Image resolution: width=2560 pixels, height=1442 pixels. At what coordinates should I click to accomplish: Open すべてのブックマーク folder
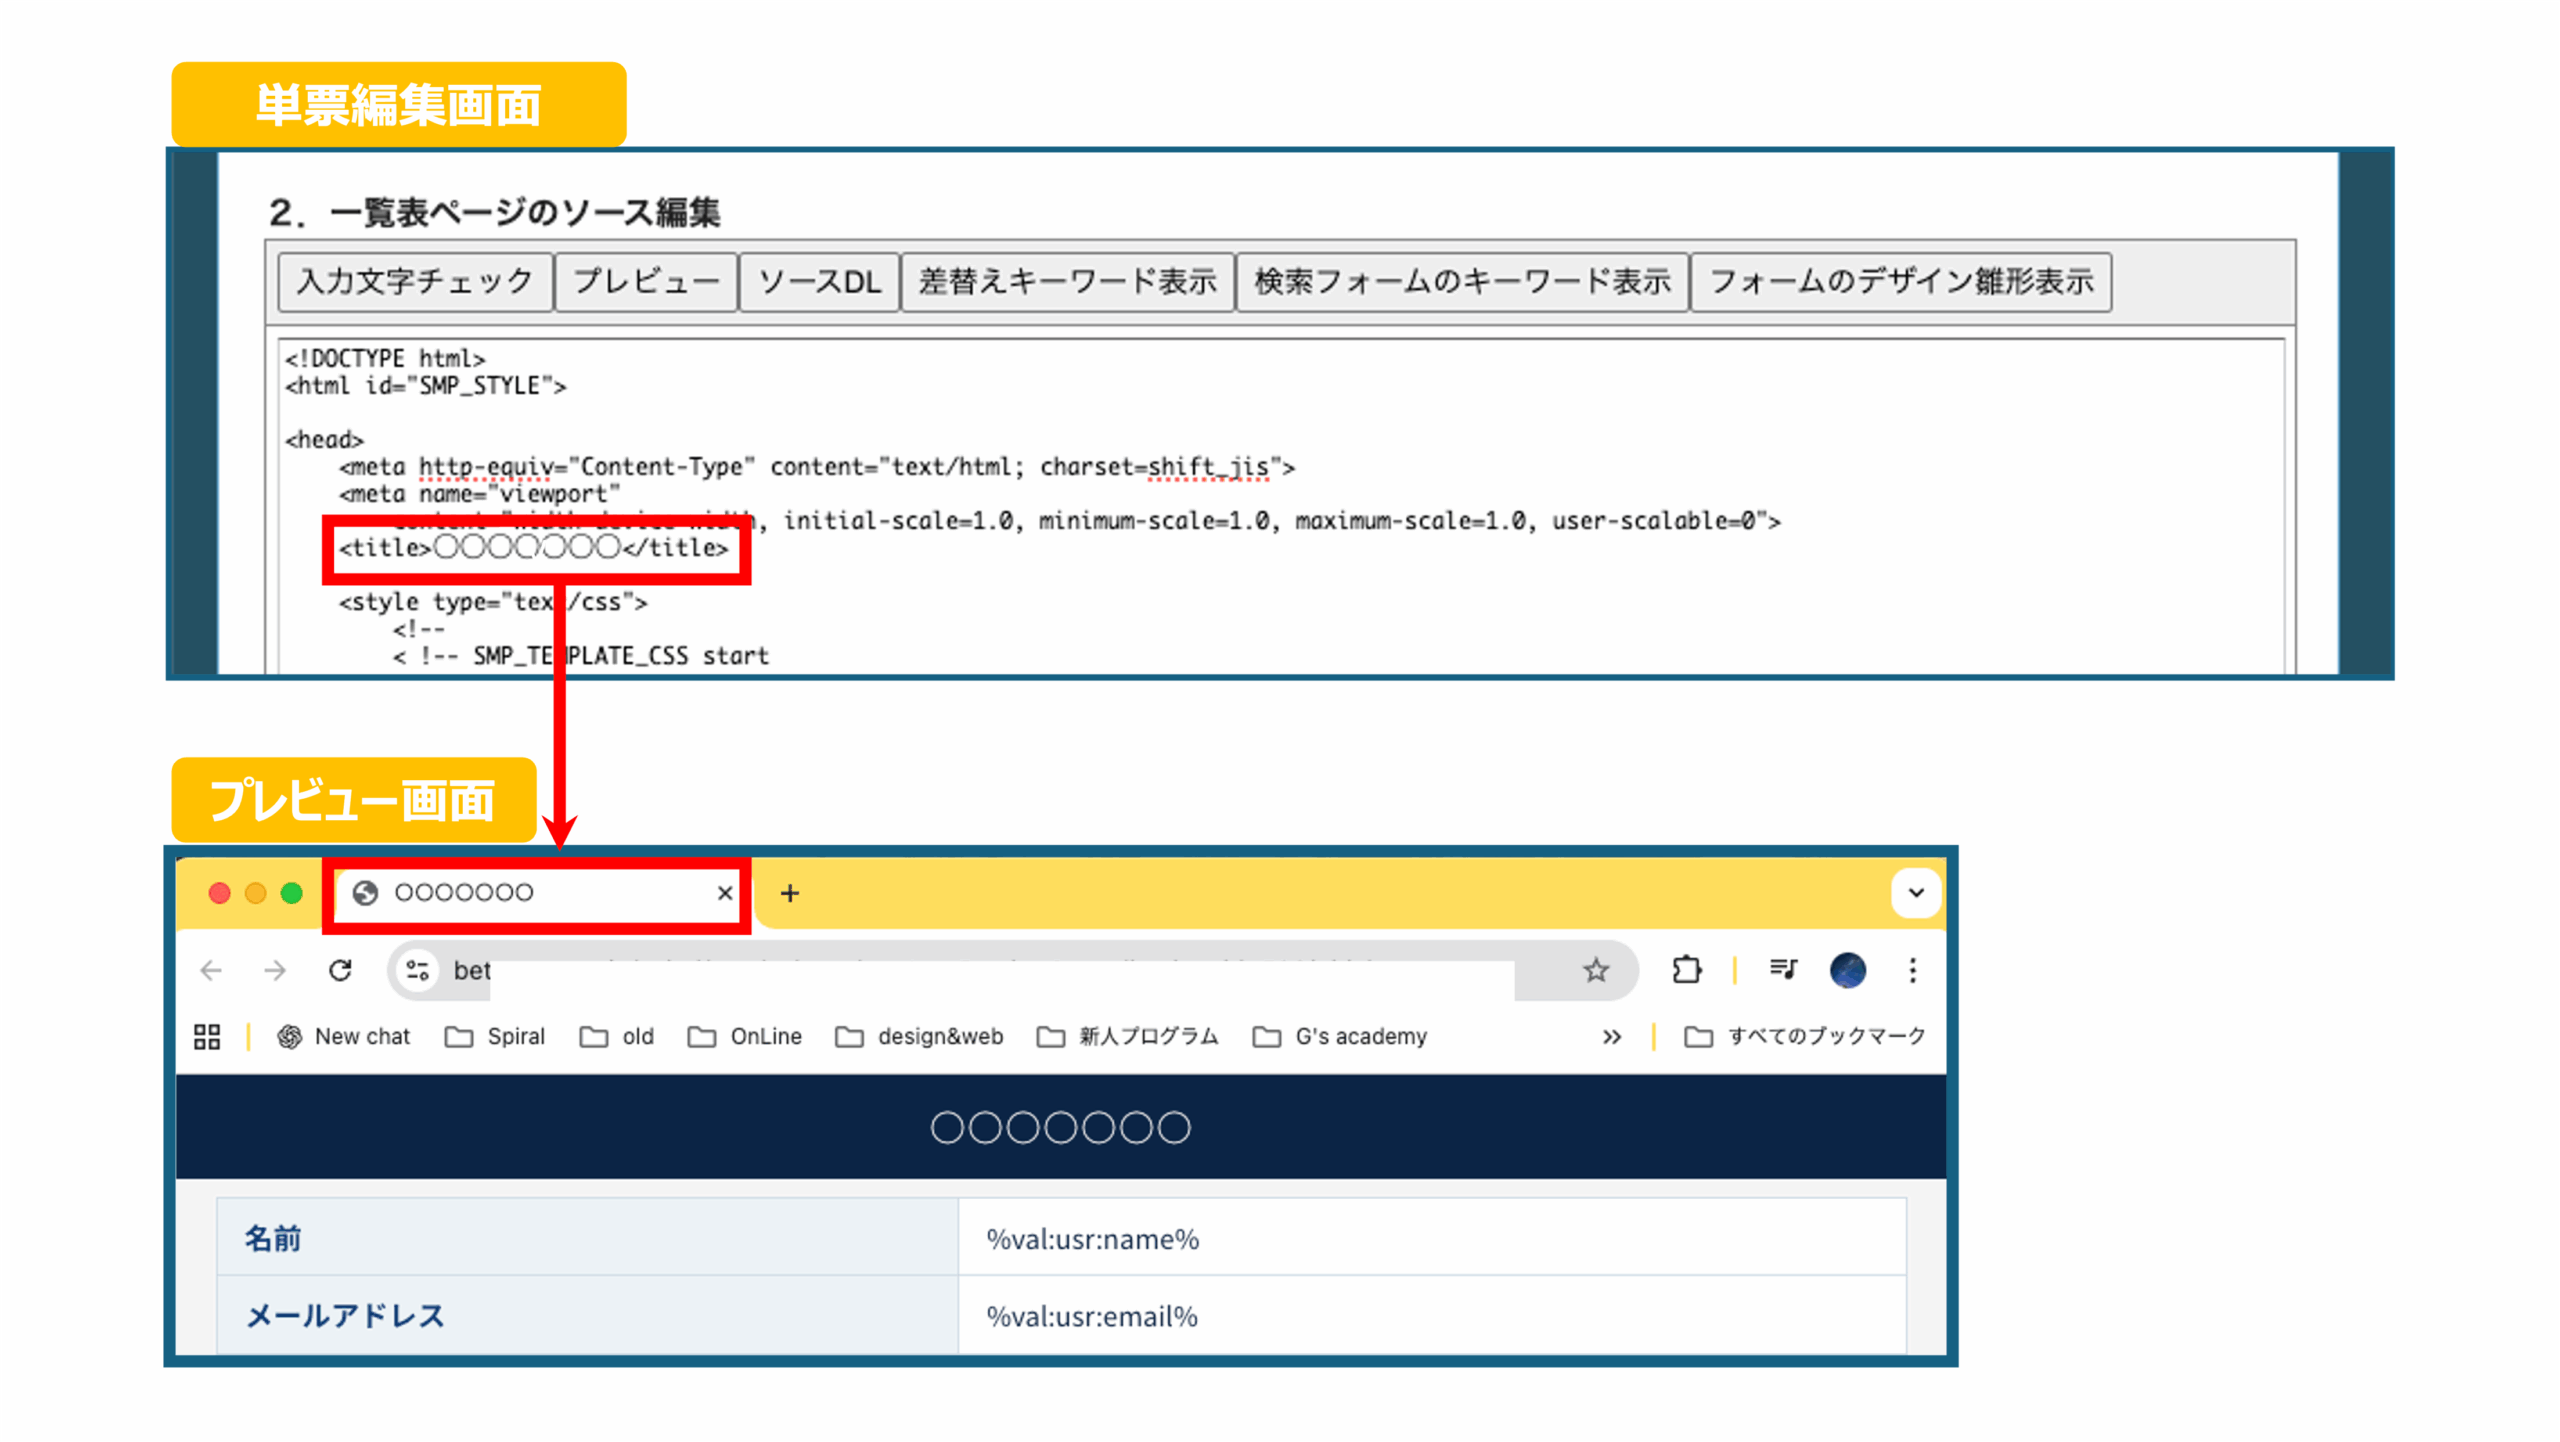1805,1037
